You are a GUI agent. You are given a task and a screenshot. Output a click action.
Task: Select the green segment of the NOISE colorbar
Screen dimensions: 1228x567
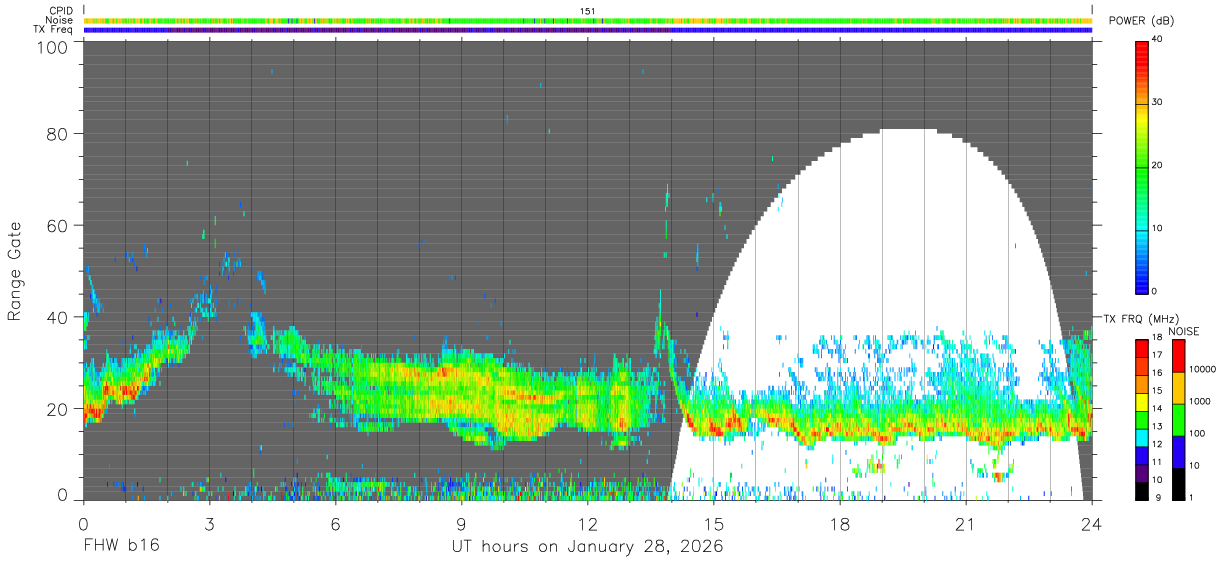1178,420
